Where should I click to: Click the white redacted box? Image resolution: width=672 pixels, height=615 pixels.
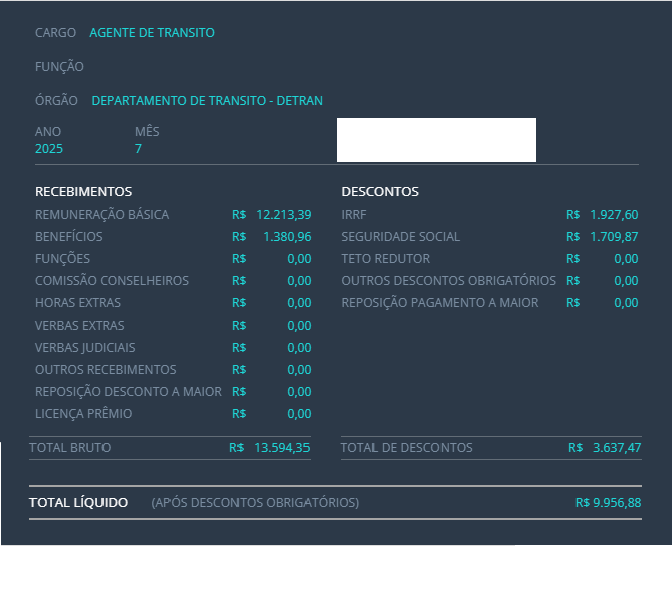[x=436, y=140]
